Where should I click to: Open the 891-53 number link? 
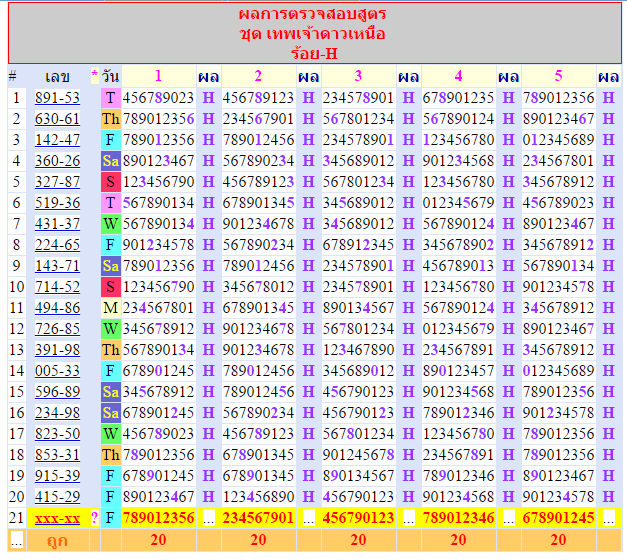(57, 98)
